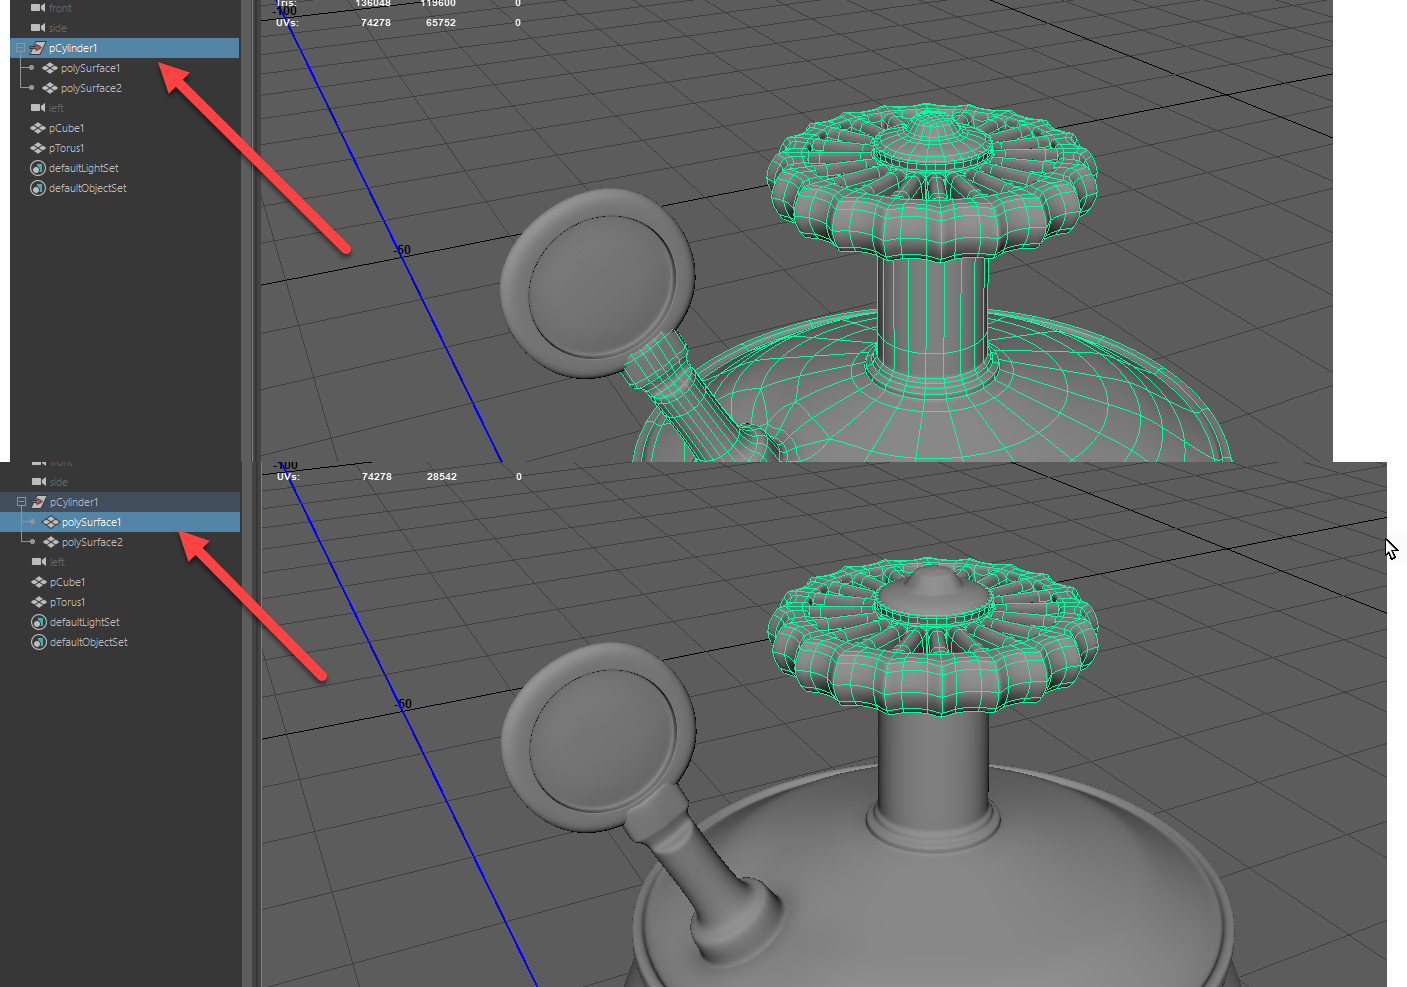
Task: Click pTorus1 mesh icon in upper outliner
Action: (38, 148)
